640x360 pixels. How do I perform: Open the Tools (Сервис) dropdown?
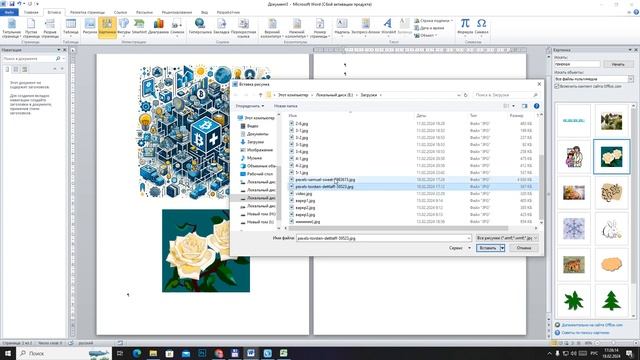pyautogui.click(x=460, y=248)
